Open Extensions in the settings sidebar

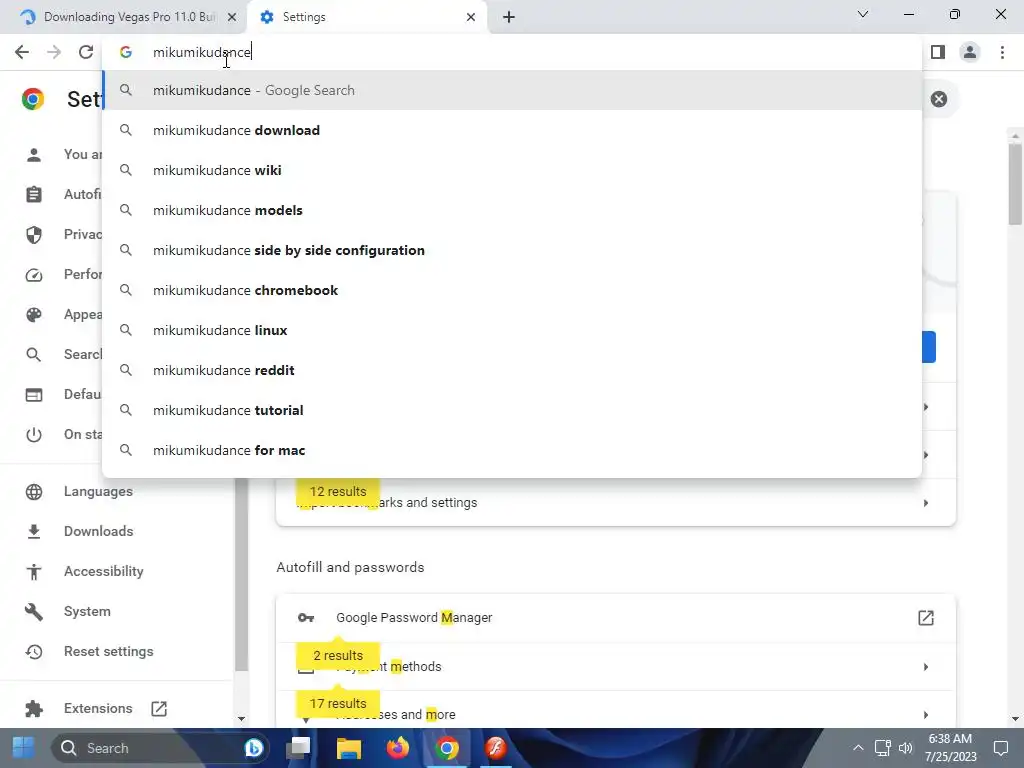(98, 709)
